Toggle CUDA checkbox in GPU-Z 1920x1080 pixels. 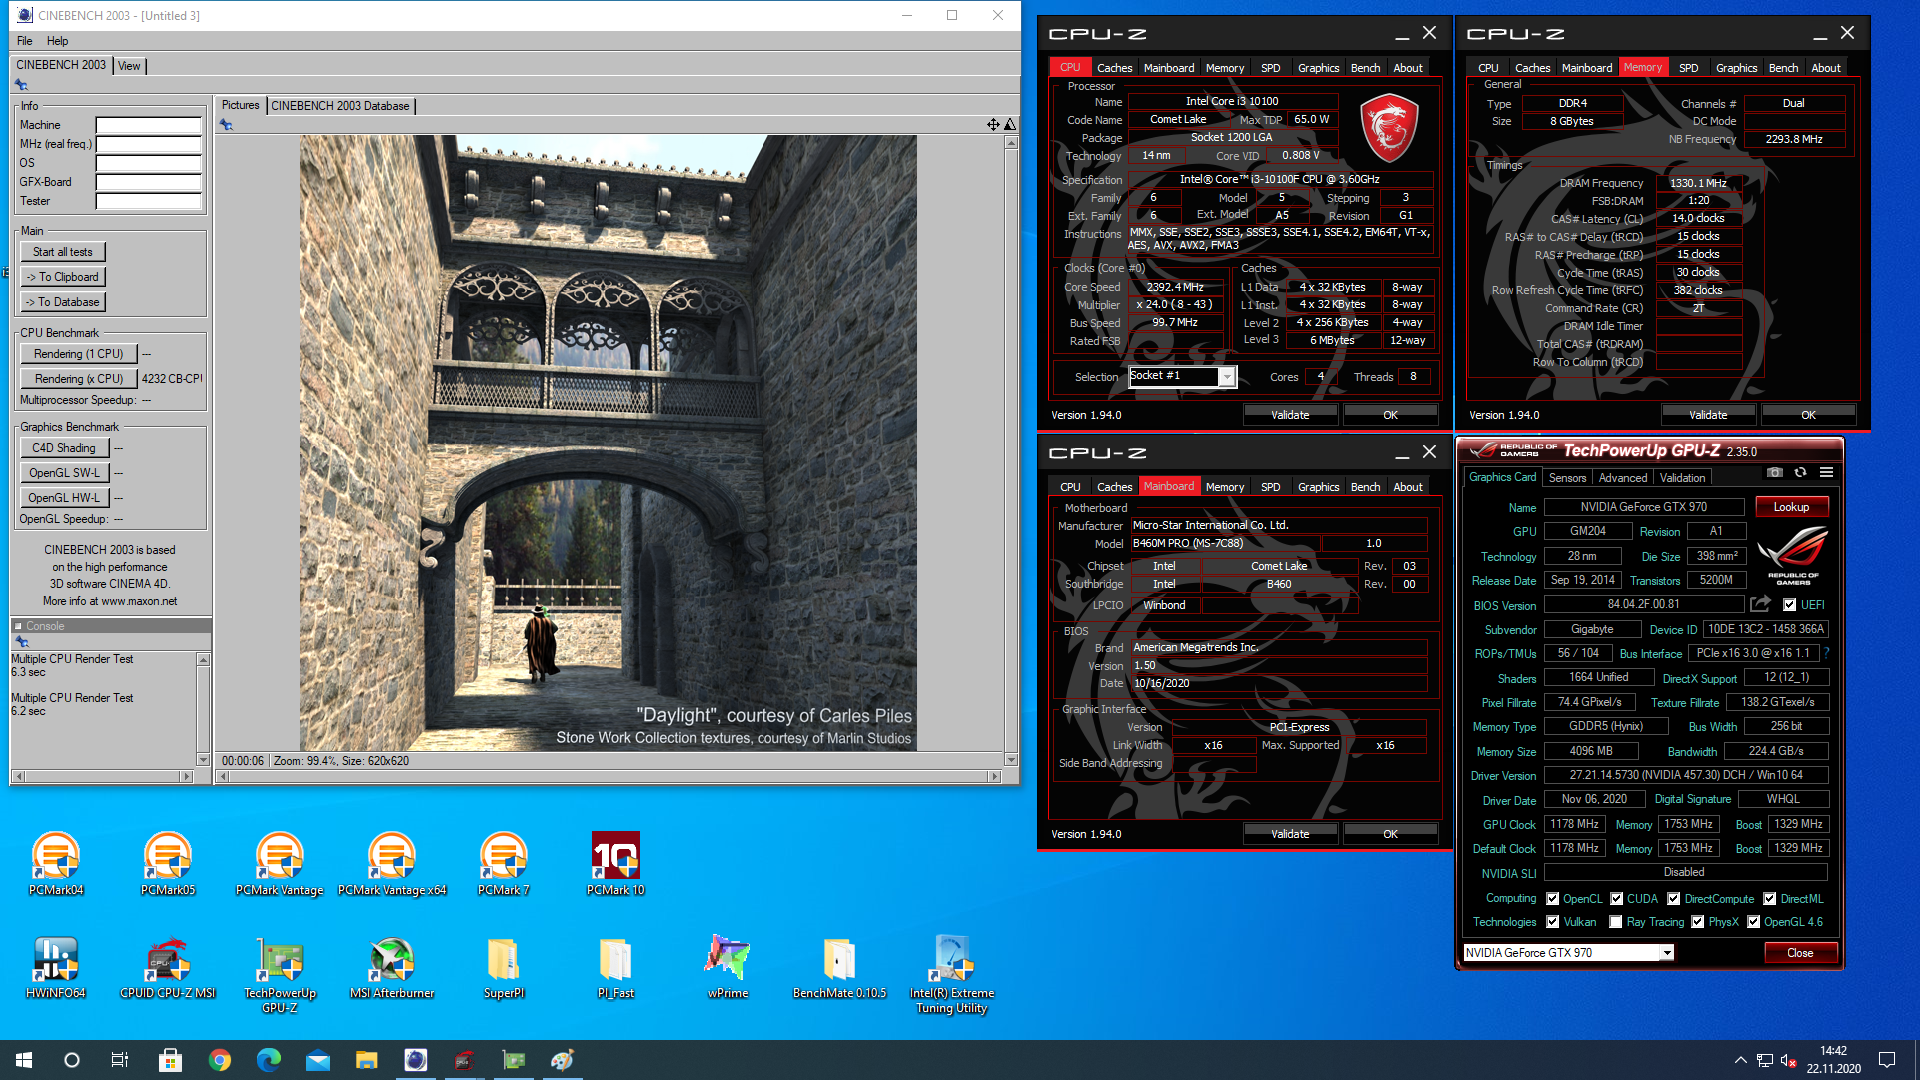pyautogui.click(x=1617, y=899)
